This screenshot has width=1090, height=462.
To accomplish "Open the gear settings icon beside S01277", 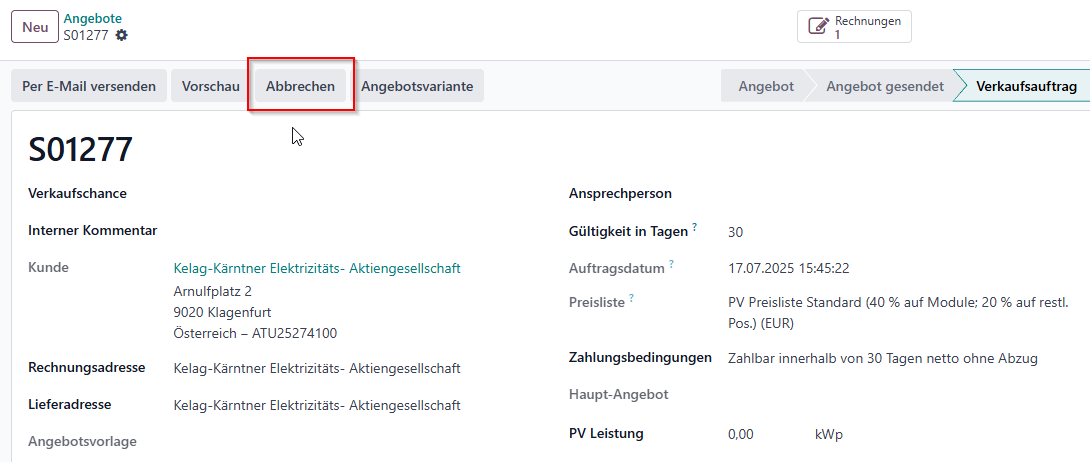I will [122, 35].
